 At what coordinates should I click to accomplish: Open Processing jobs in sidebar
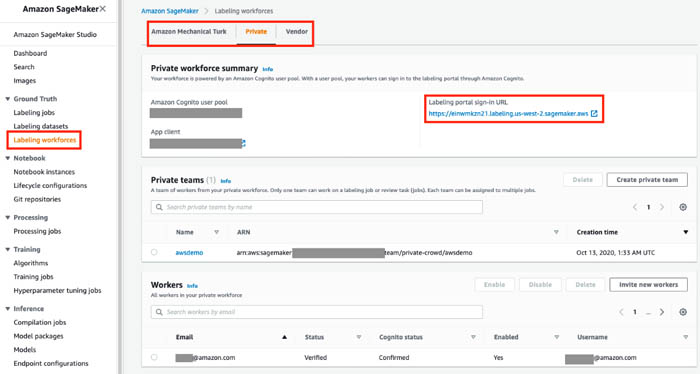pos(37,231)
